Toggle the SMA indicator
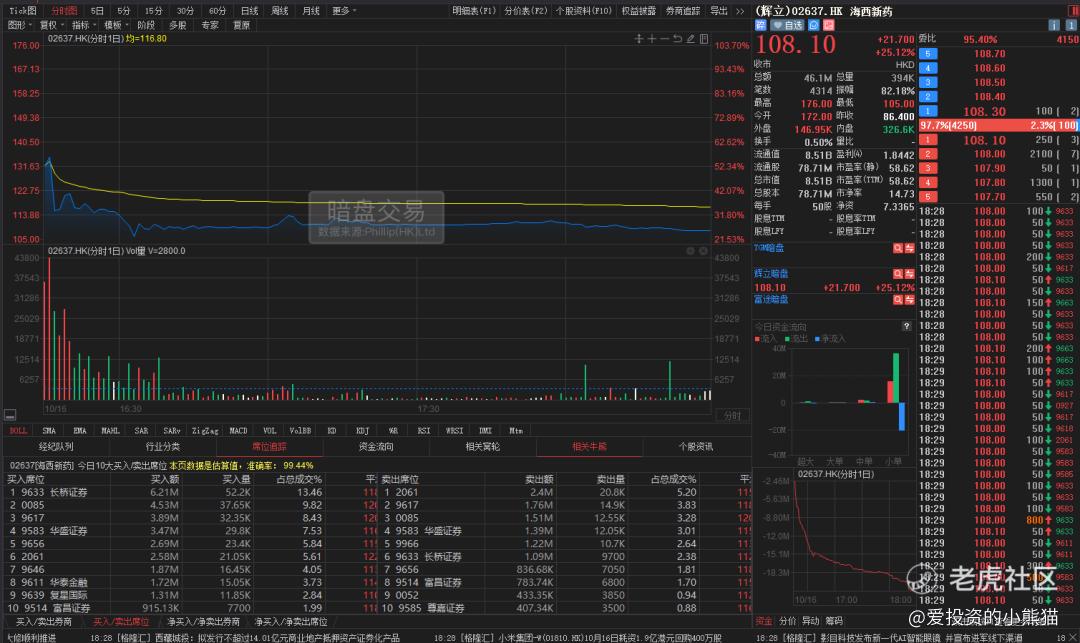The image size is (1080, 643). pos(49,431)
